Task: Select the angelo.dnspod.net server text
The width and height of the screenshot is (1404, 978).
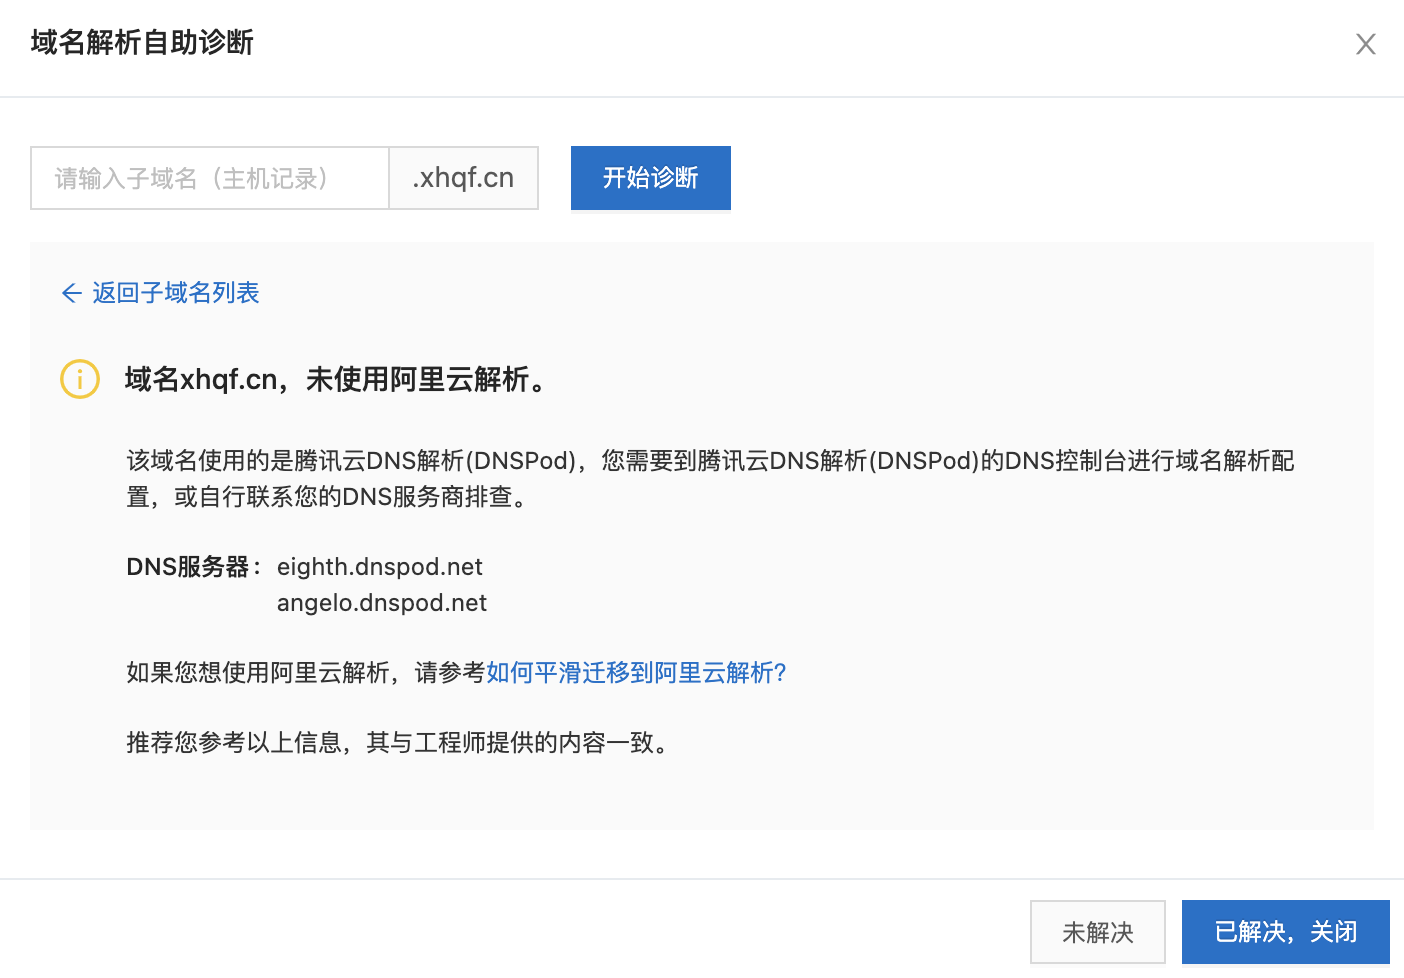Action: tap(382, 603)
